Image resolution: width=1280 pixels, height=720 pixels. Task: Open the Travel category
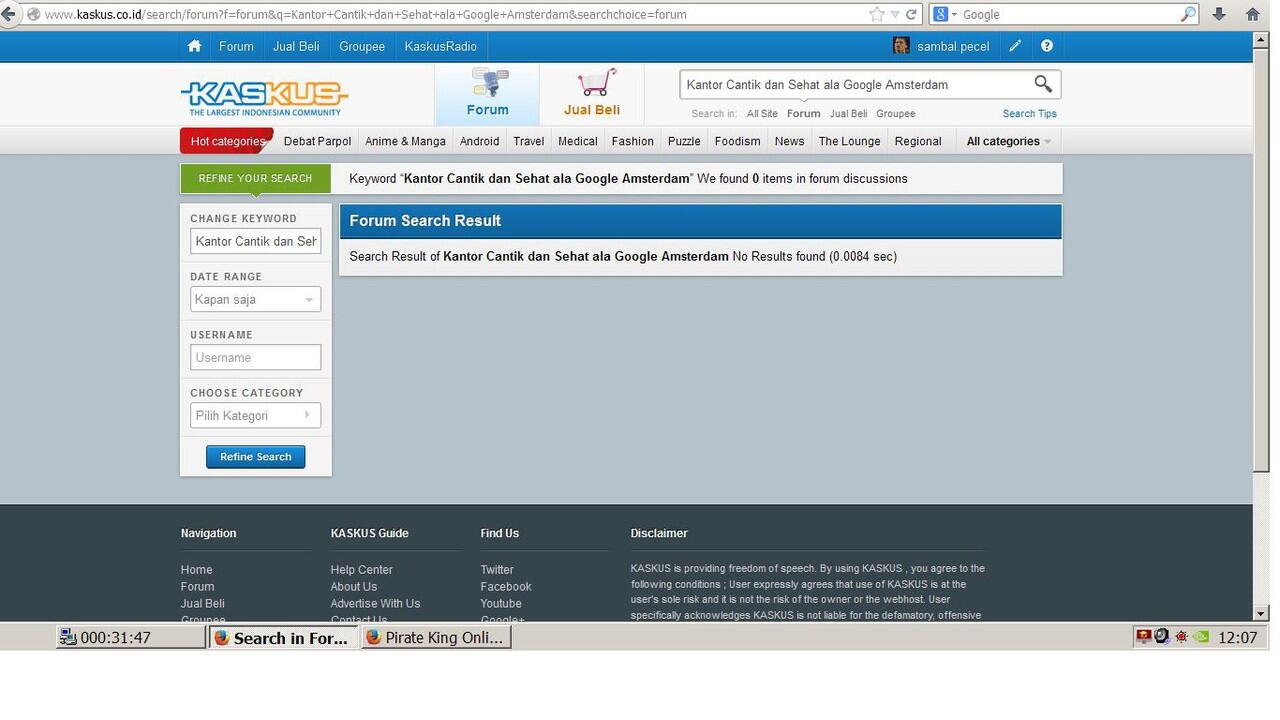pos(528,141)
